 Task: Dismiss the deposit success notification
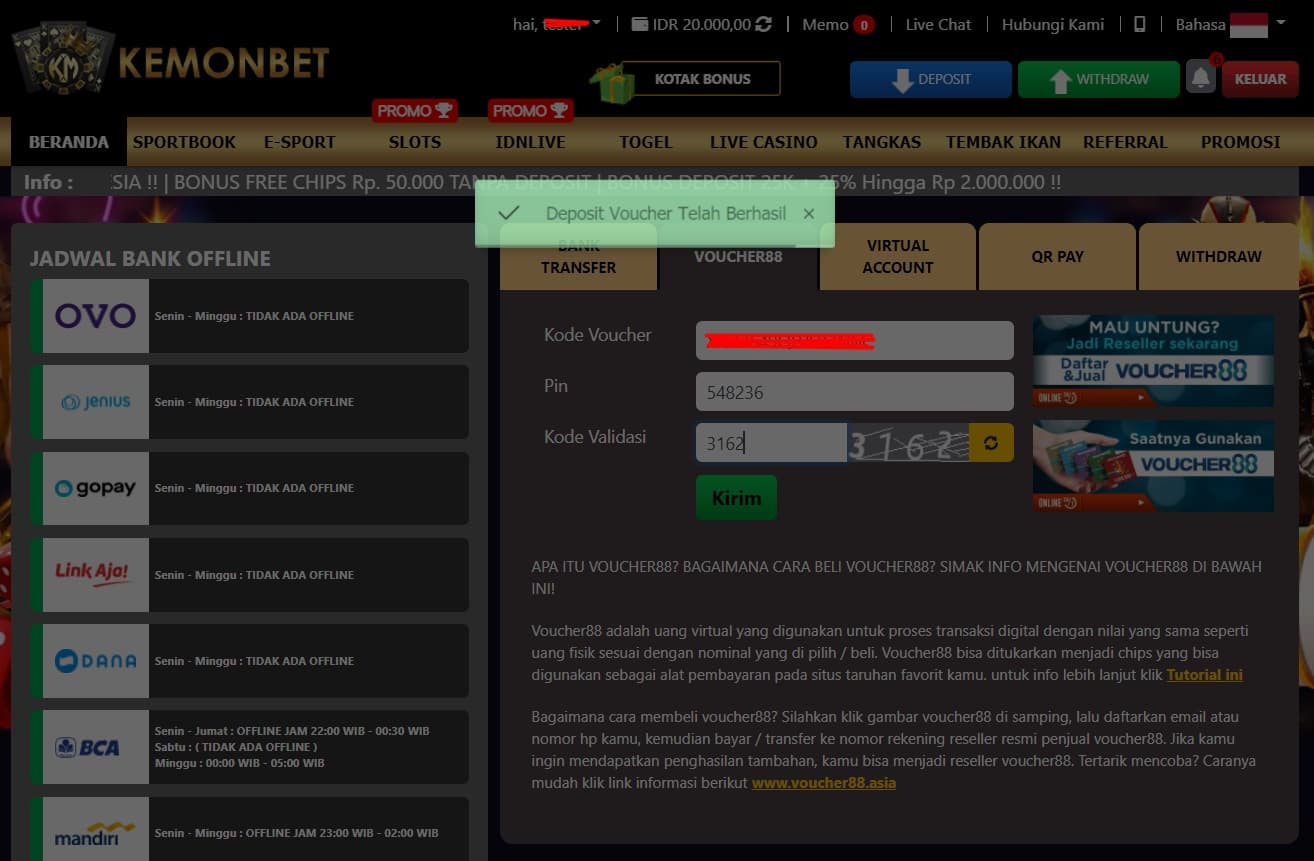pos(809,213)
